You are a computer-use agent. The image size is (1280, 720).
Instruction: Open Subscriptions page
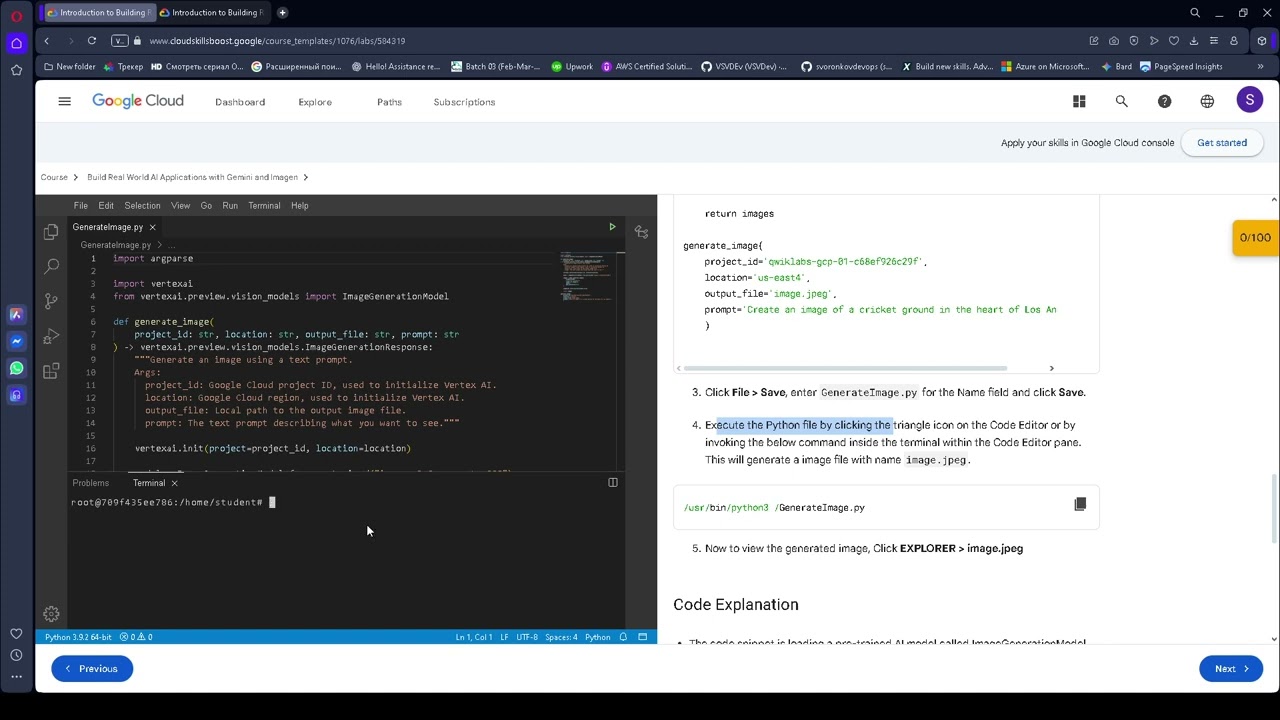pos(464,102)
